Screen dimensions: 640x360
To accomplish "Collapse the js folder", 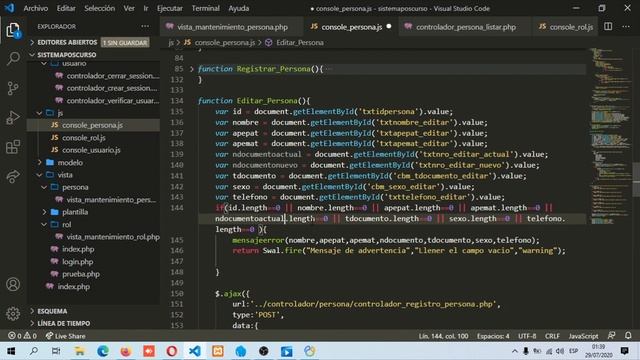I will click(x=60, y=113).
